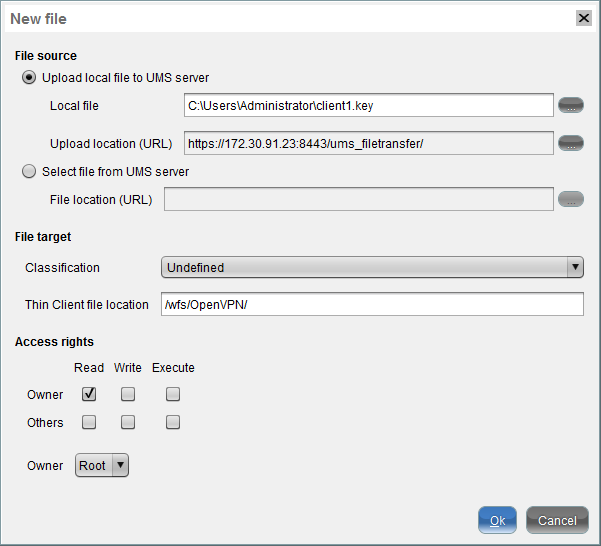Focus the Thin Client file location field
The width and height of the screenshot is (601, 546).
pos(370,304)
